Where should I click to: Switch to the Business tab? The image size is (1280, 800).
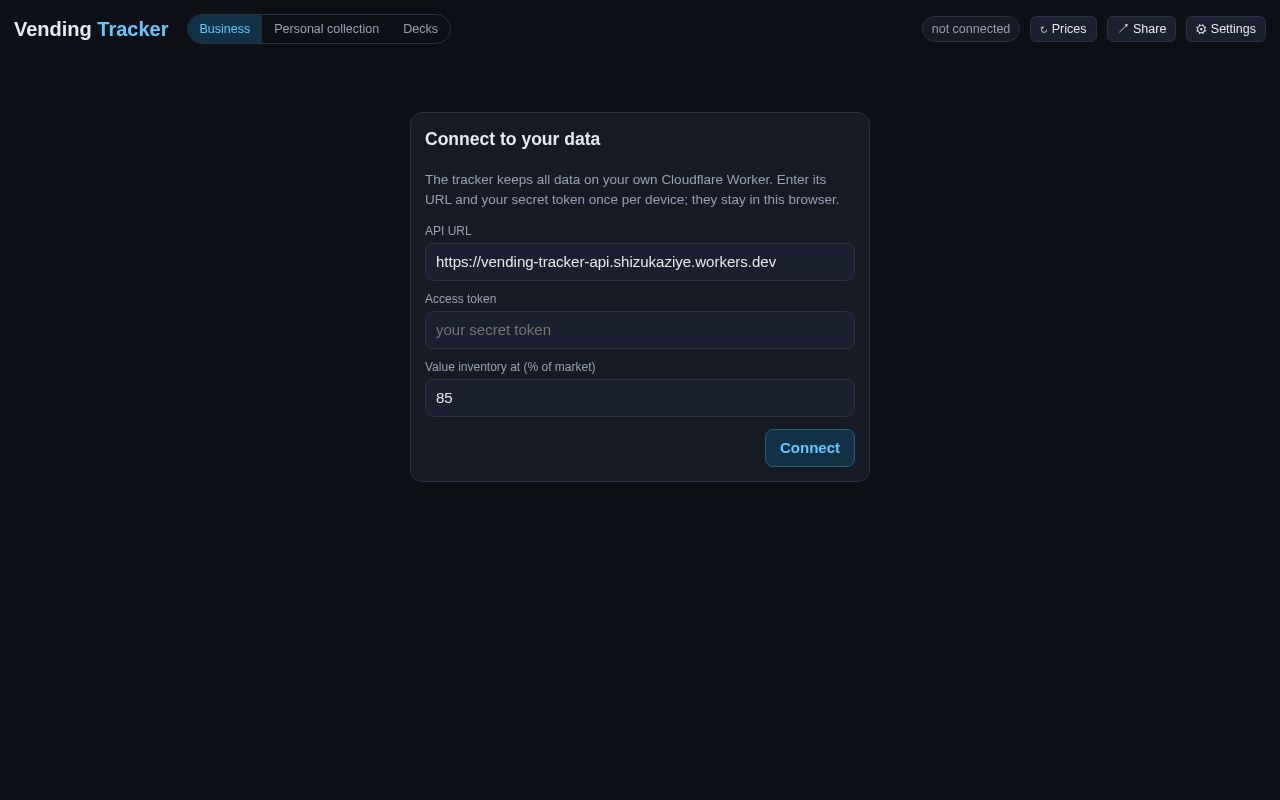click(225, 29)
